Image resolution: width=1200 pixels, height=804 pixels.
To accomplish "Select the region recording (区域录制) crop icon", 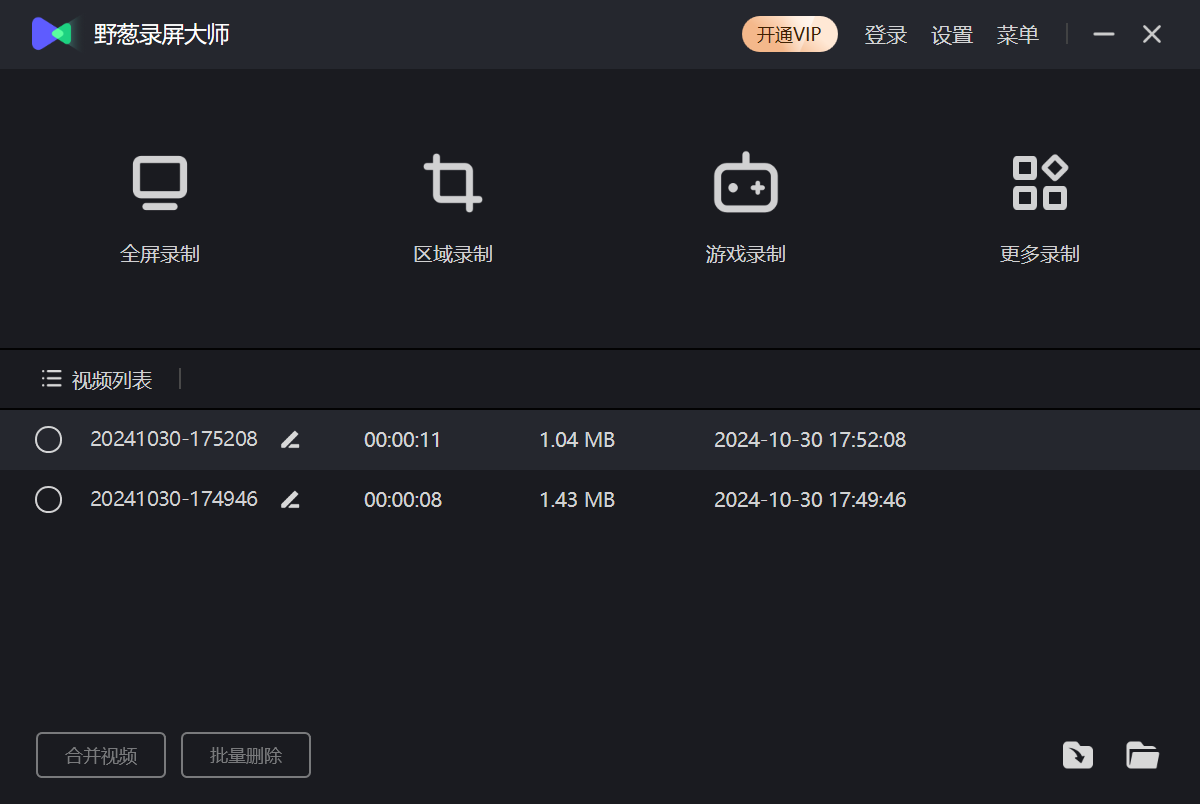I will [453, 184].
